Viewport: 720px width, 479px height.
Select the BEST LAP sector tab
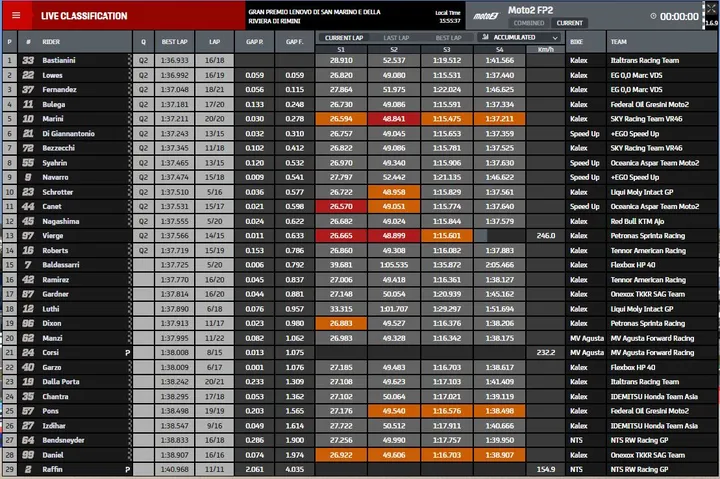[x=448, y=38]
